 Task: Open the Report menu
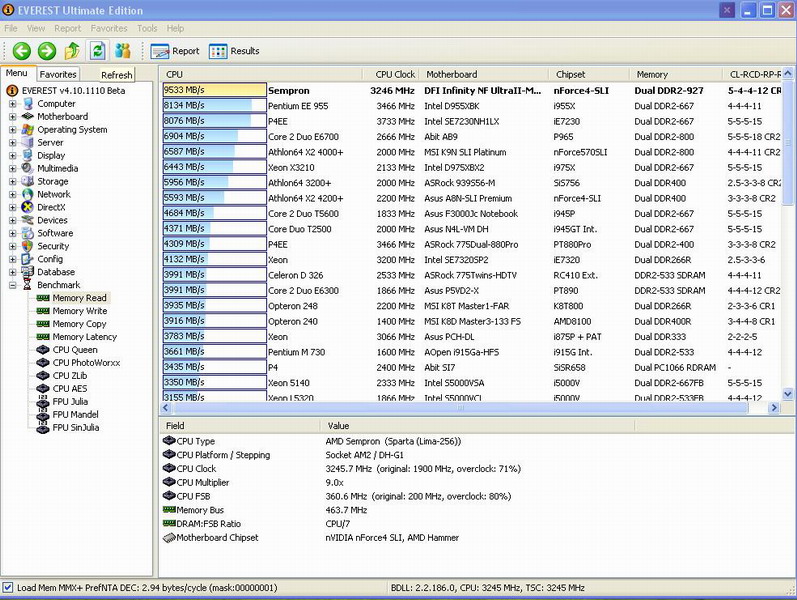click(x=68, y=28)
